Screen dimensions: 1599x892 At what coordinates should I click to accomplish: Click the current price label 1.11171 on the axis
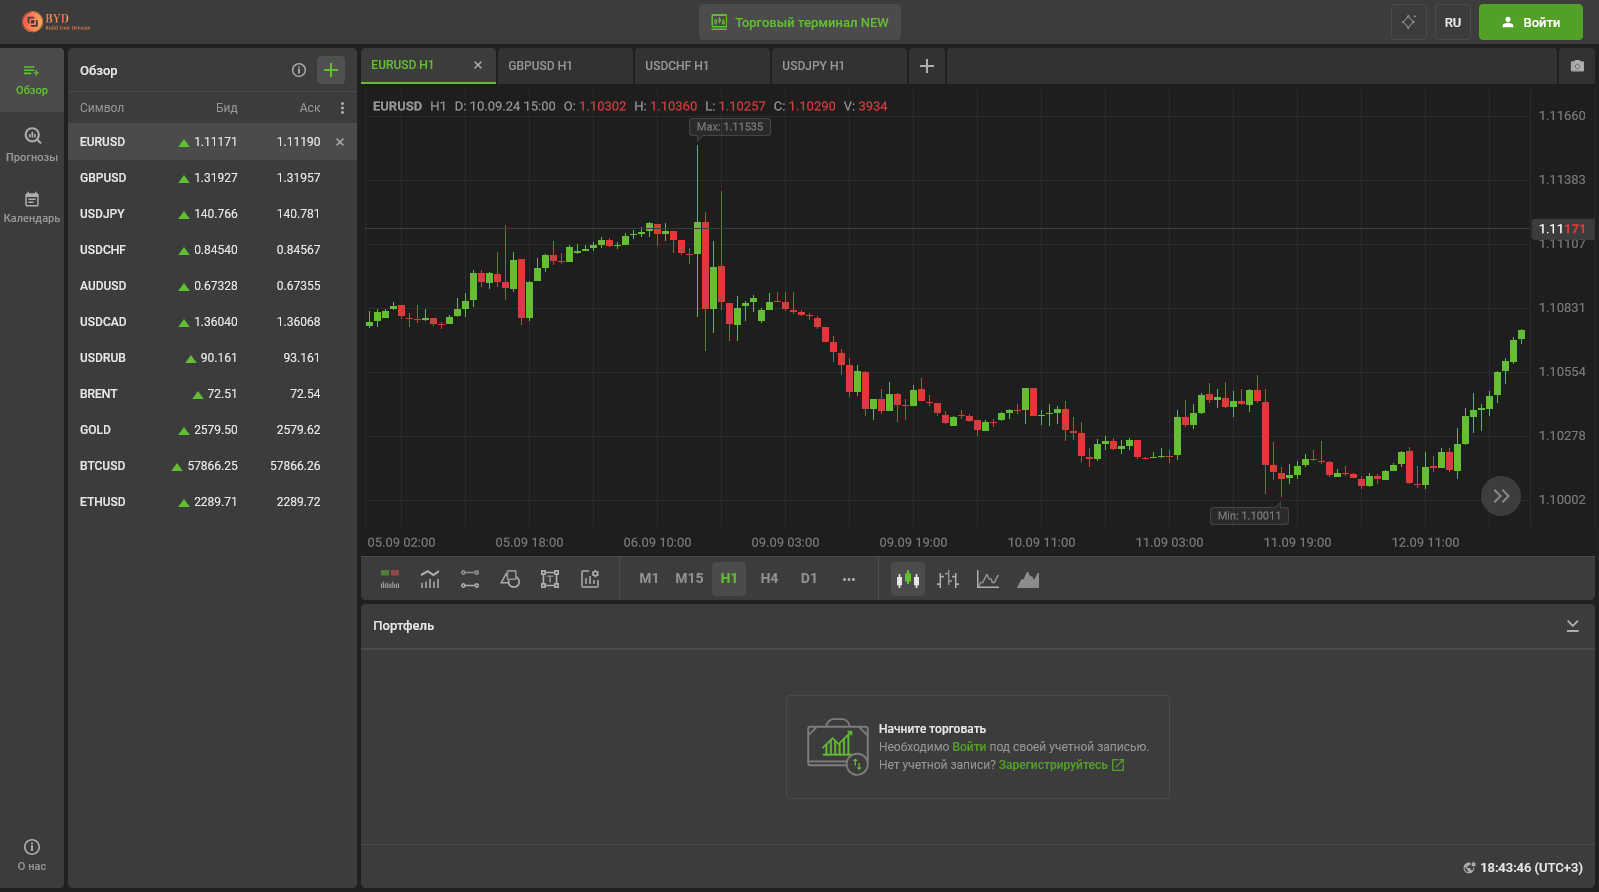pos(1562,229)
